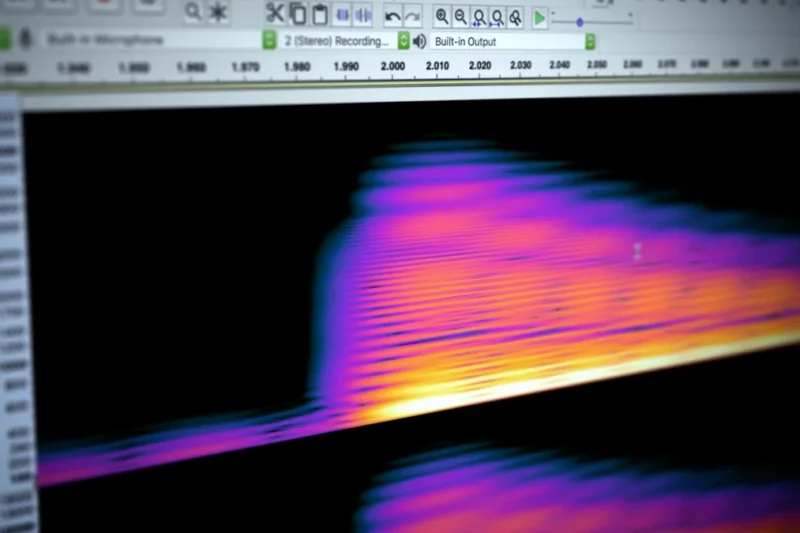The image size is (800, 533).
Task: Click timeline ruler at 2.010
Action: (437, 66)
